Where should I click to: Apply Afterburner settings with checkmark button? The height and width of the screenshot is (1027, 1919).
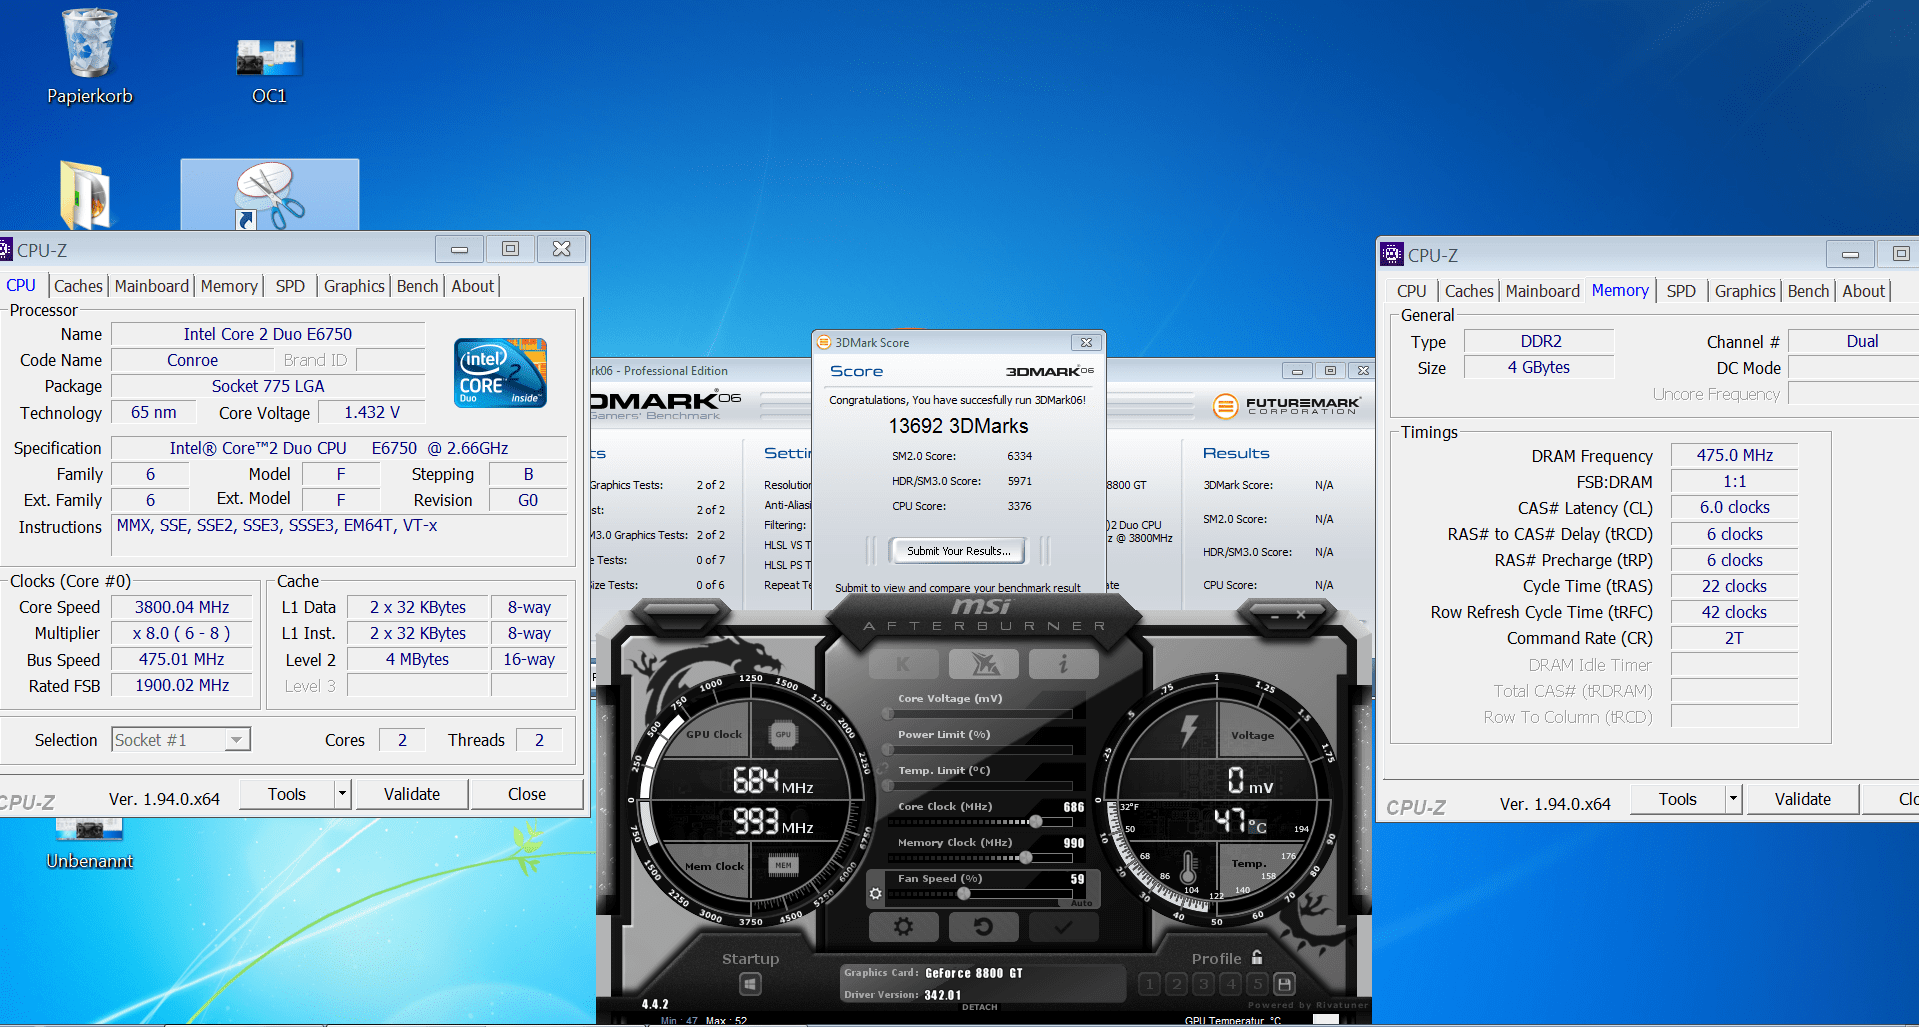1063,927
